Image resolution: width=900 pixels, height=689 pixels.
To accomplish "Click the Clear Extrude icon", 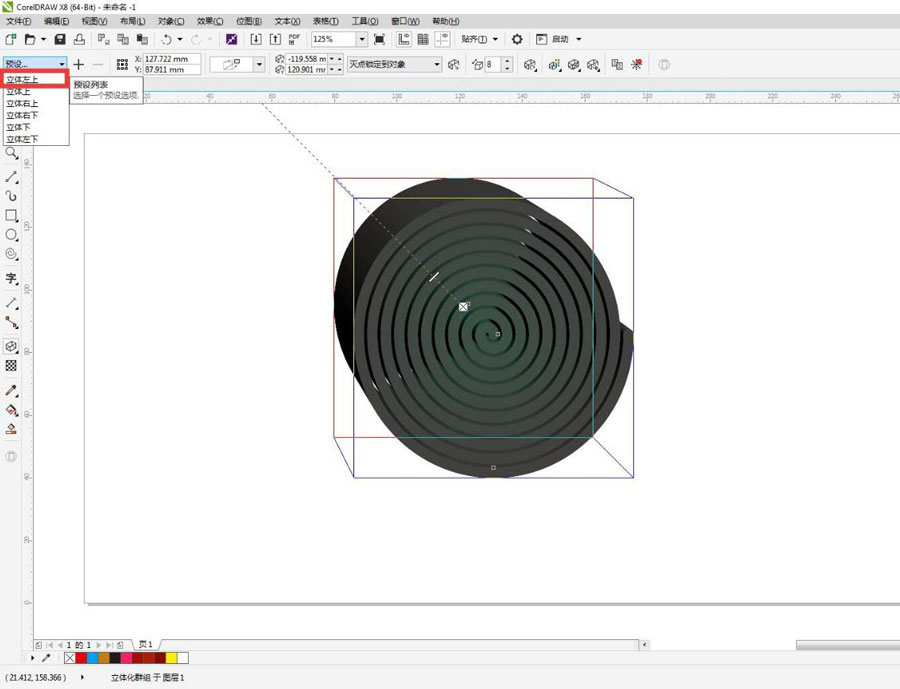I will coord(636,64).
